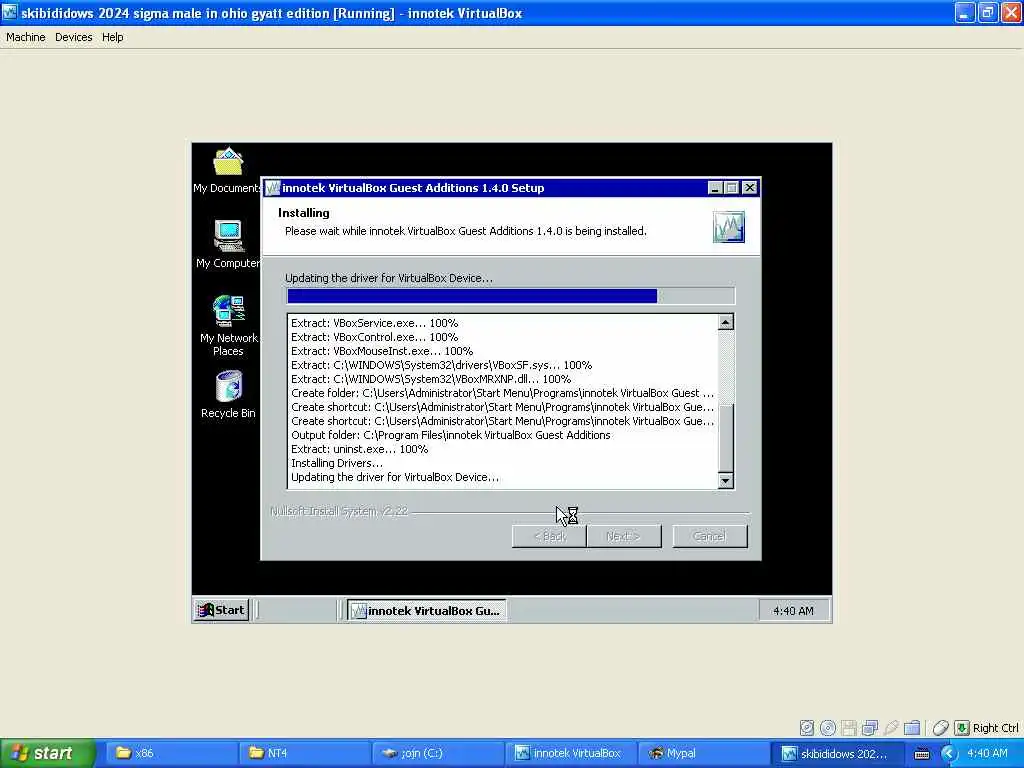Screen dimensions: 1024x768
Task: Click the install log scrollbar thumb
Action: (x=726, y=437)
